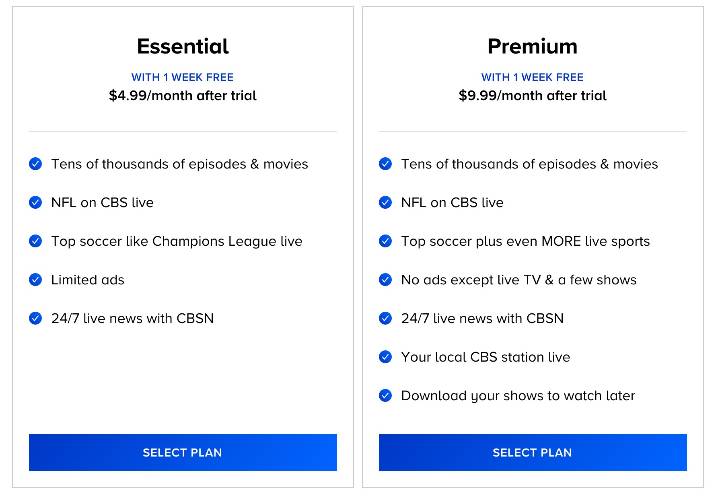Click the $9.99/month after trial price text
This screenshot has height=496, width=720.
pyautogui.click(x=533, y=96)
